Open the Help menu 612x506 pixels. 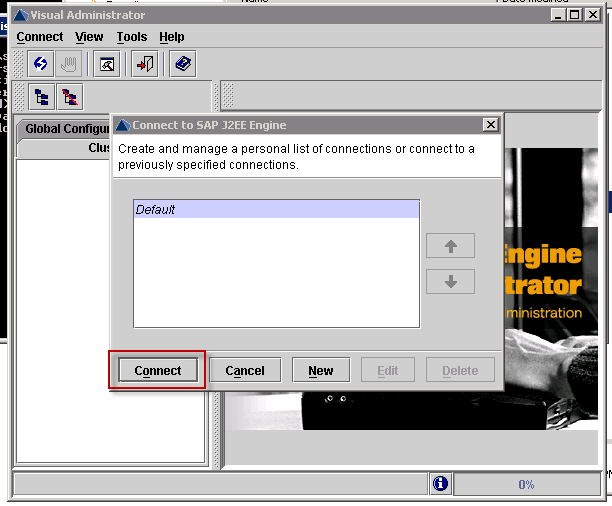172,37
